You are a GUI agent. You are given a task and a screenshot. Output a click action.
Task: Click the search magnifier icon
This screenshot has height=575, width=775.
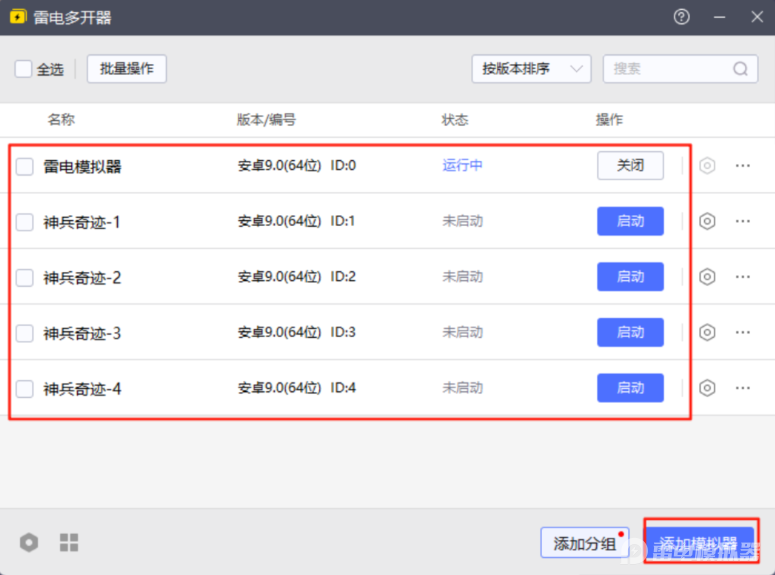[740, 69]
